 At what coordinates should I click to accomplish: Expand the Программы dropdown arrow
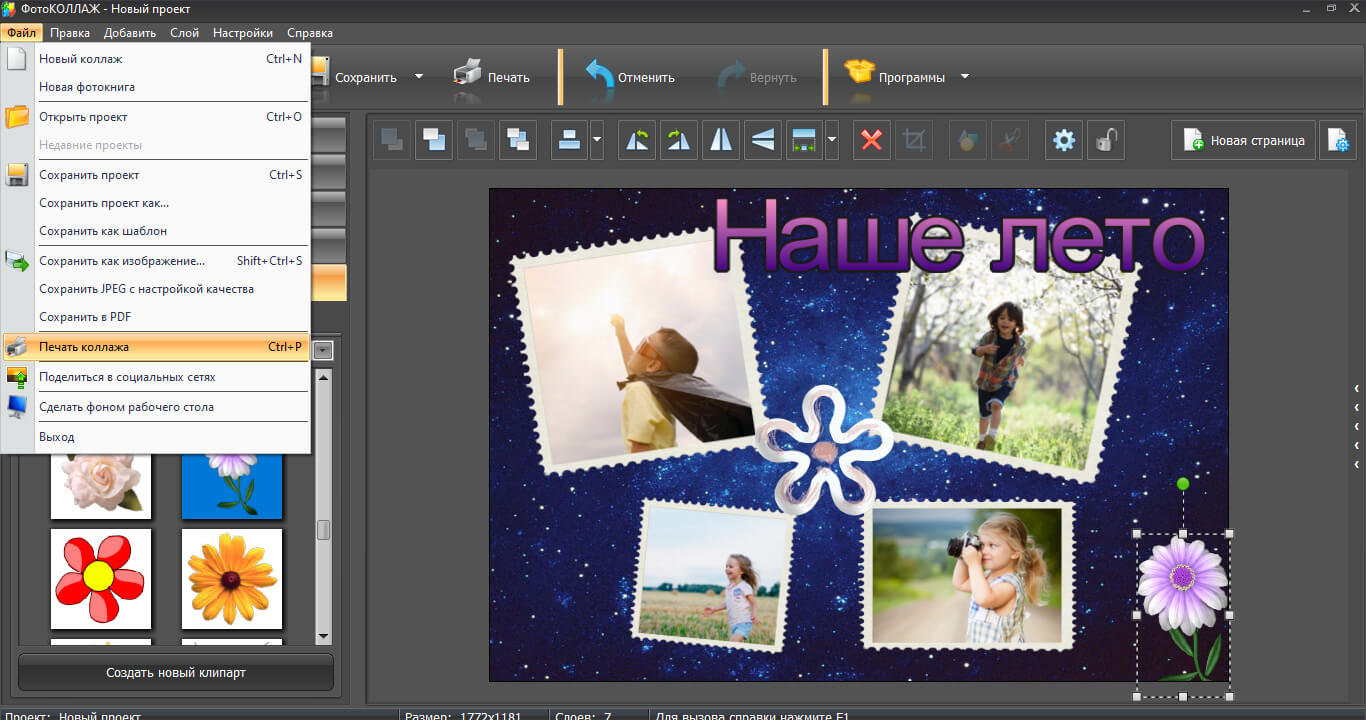[965, 77]
